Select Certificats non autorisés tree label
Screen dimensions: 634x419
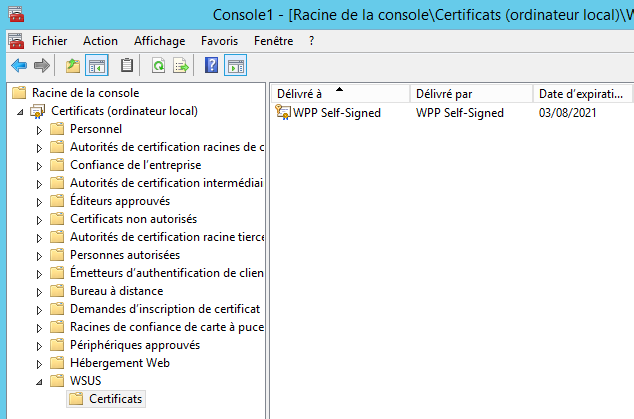[x=133, y=219]
